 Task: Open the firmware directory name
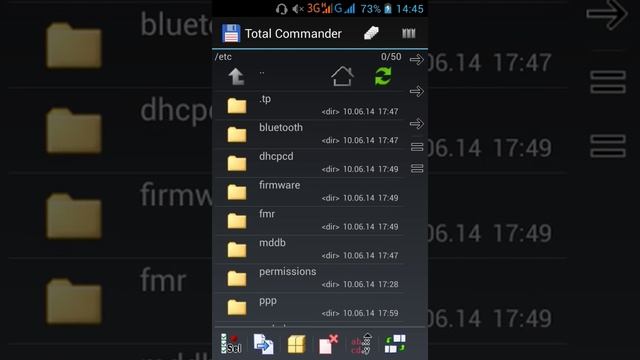(x=280, y=185)
